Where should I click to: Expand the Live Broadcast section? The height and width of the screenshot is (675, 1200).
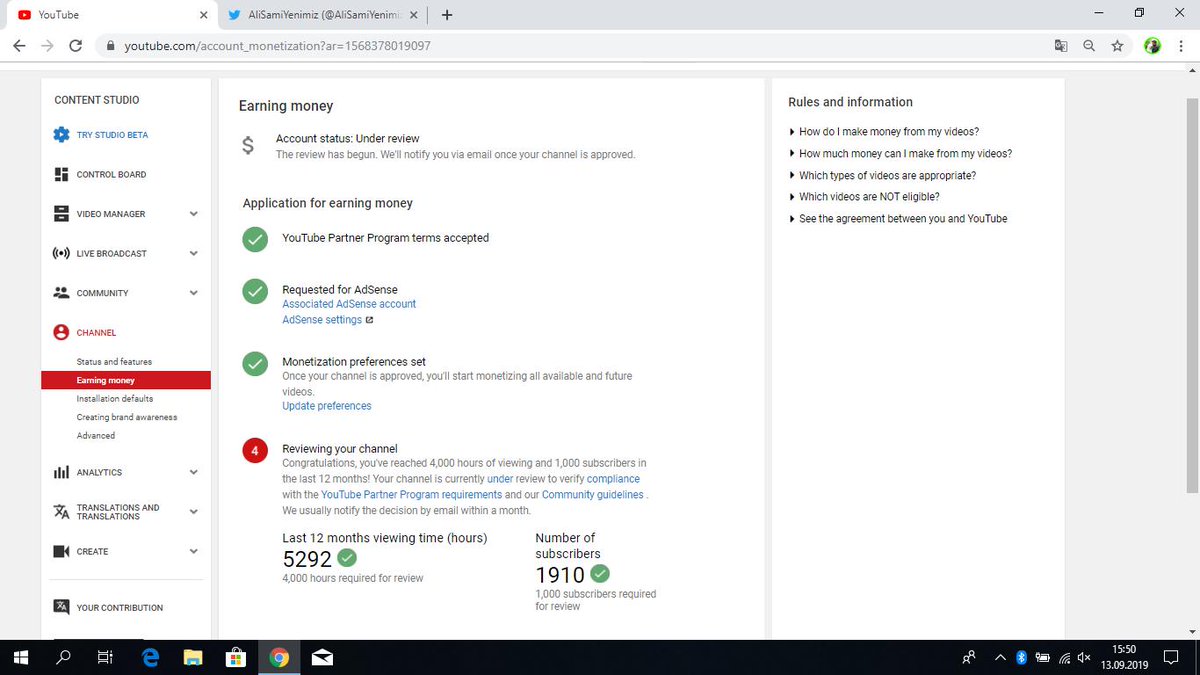[x=193, y=253]
